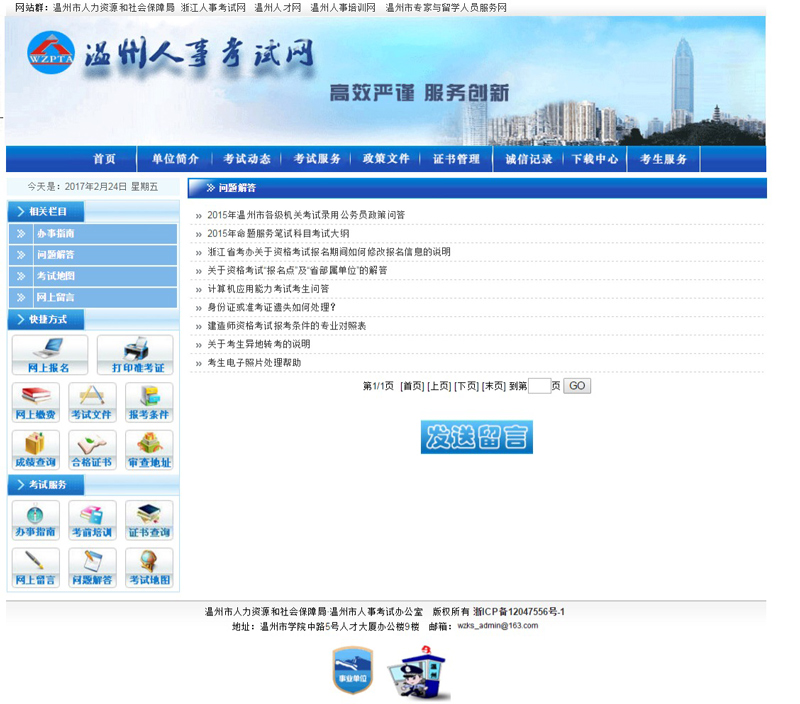Image resolution: width=800 pixels, height=704 pixels.
Task: Open 温州市专家与留学人员服务网 link
Action: 446,8
